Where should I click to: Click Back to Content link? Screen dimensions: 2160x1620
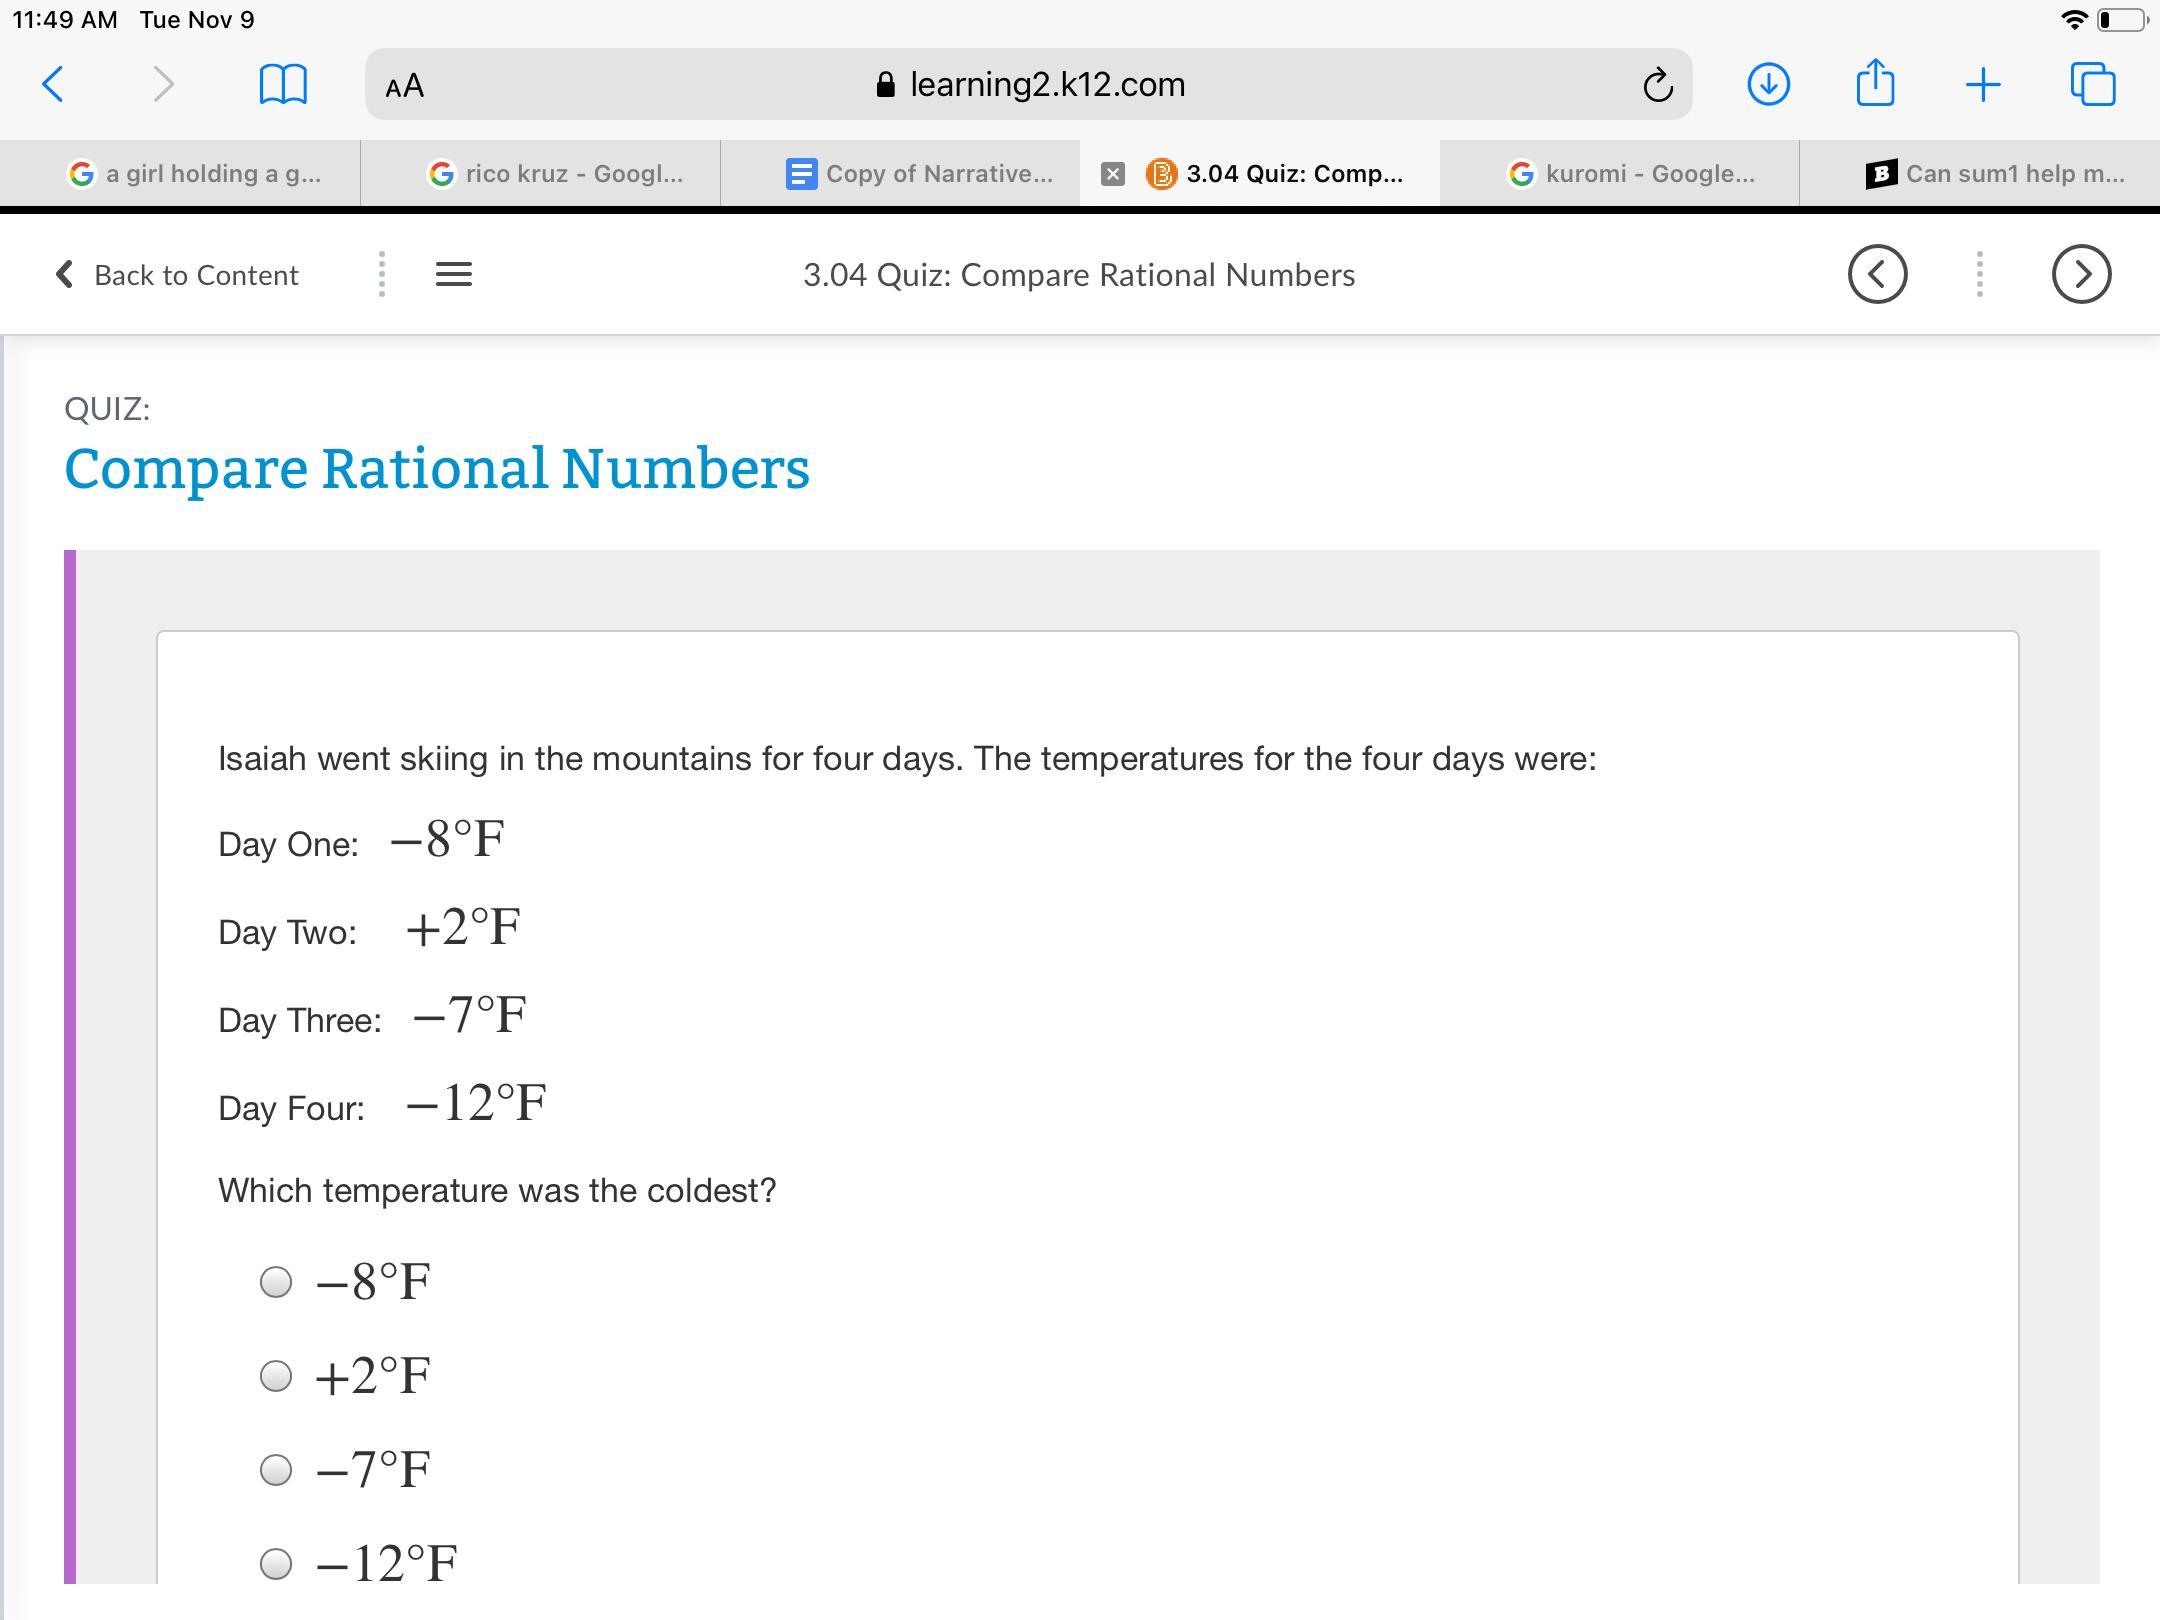[x=178, y=275]
